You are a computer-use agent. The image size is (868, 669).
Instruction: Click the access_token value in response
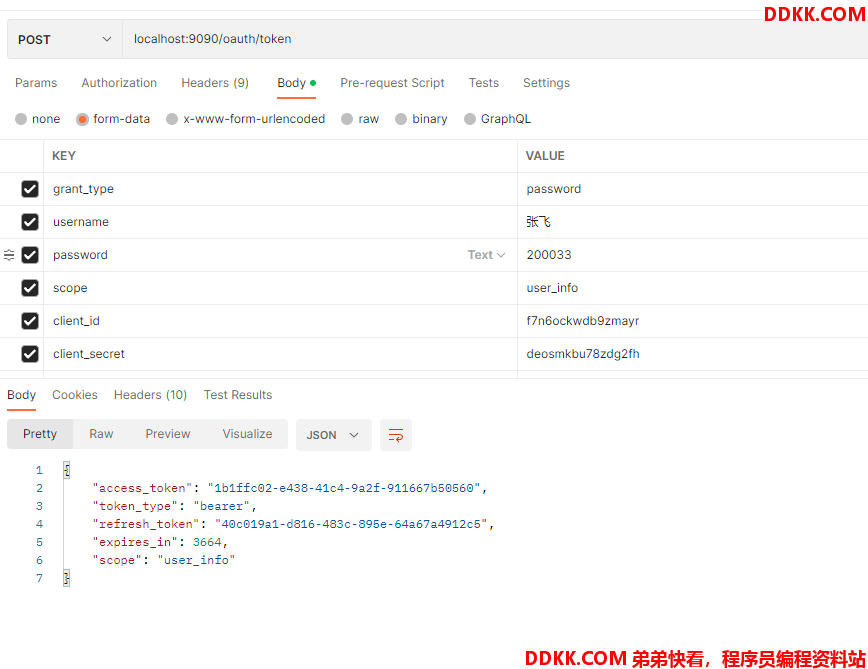click(344, 489)
